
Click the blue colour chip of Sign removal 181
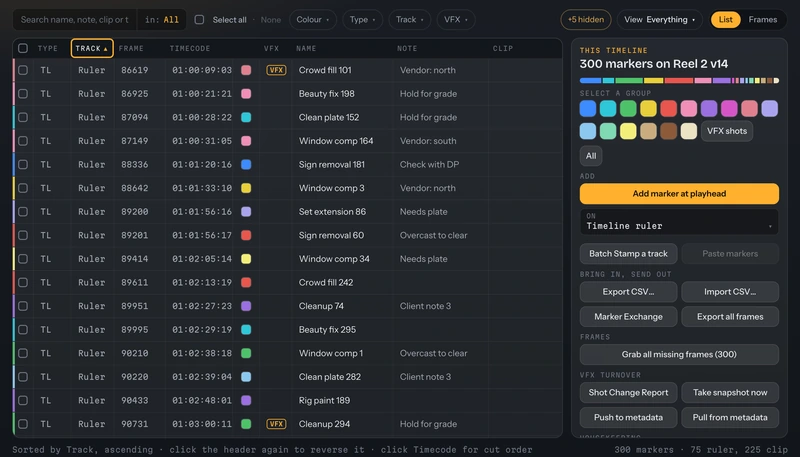(246, 164)
